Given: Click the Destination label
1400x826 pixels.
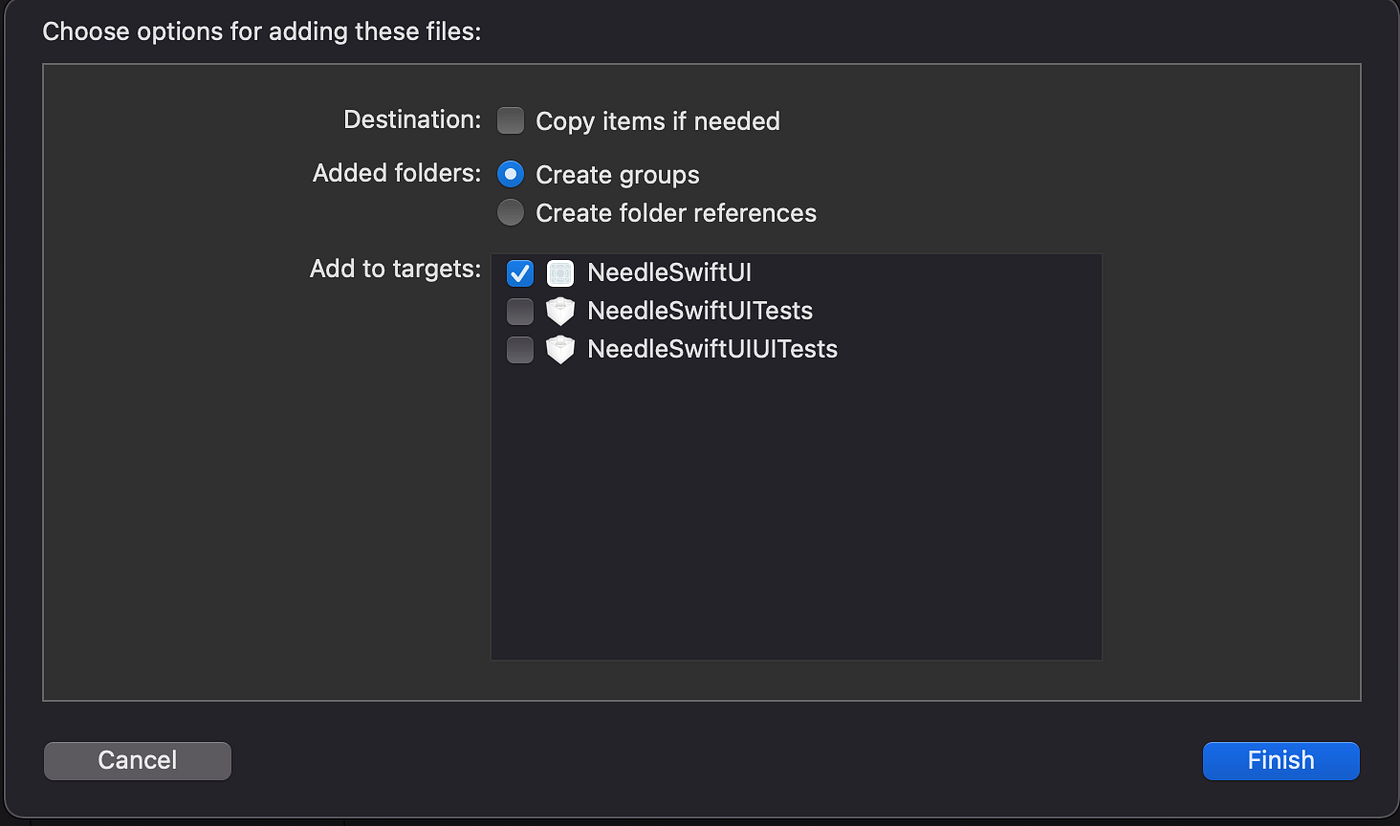Looking at the screenshot, I should coord(411,119).
